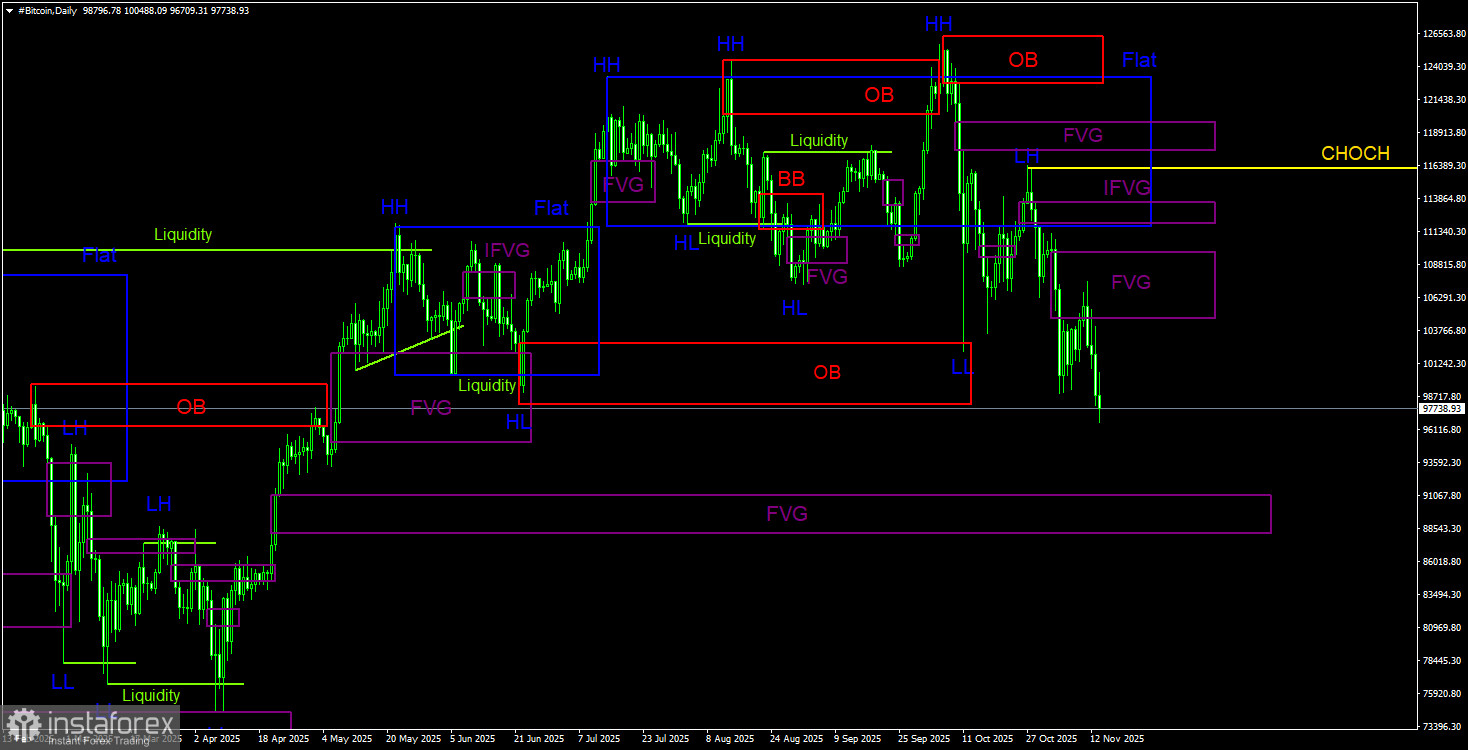Click the 91067.80 price axis label

pyautogui.click(x=1440, y=496)
